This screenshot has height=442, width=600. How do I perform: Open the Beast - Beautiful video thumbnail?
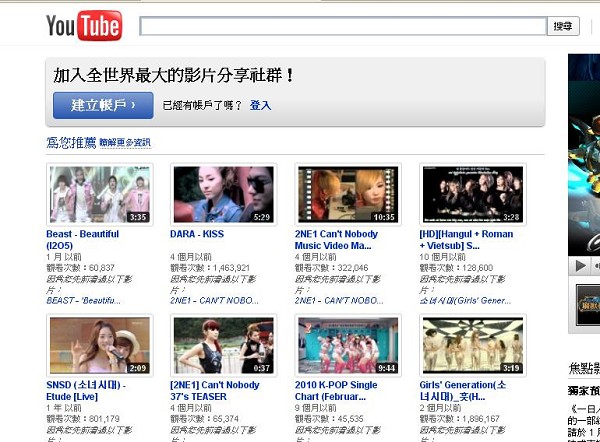pyautogui.click(x=100, y=194)
